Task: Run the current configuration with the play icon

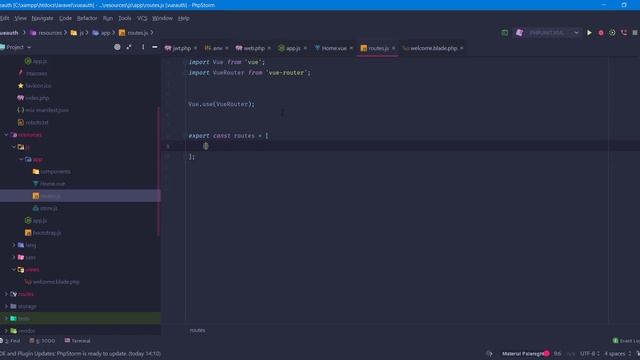Action: click(589, 33)
